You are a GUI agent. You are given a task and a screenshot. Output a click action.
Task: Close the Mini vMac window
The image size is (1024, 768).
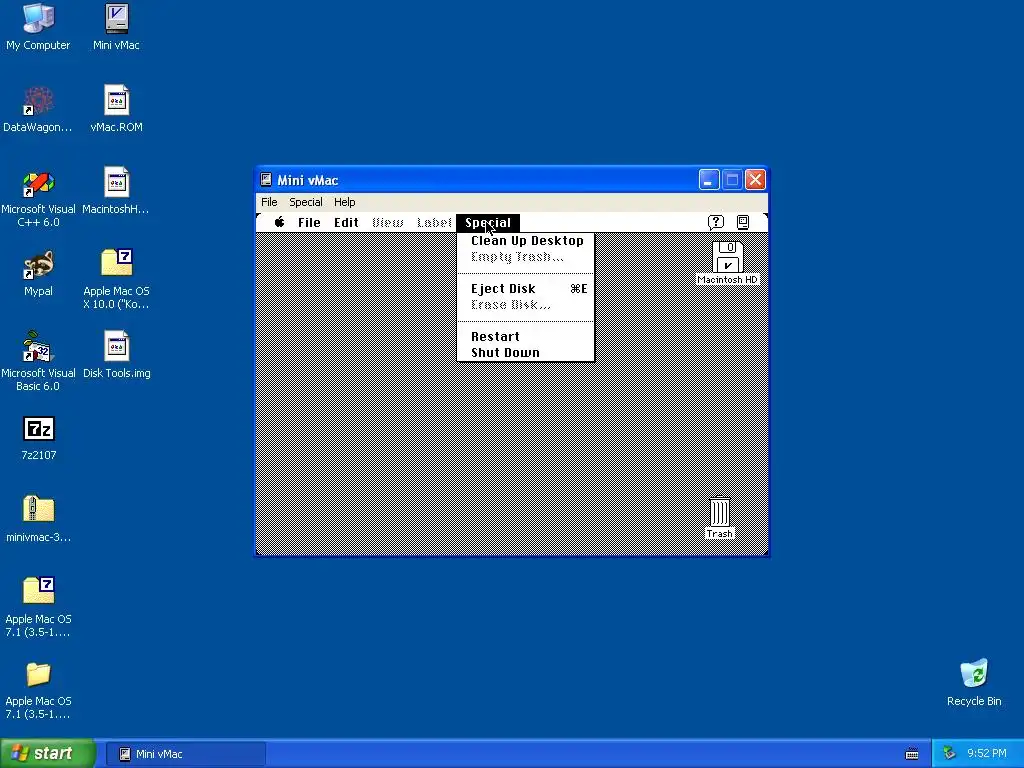point(756,180)
